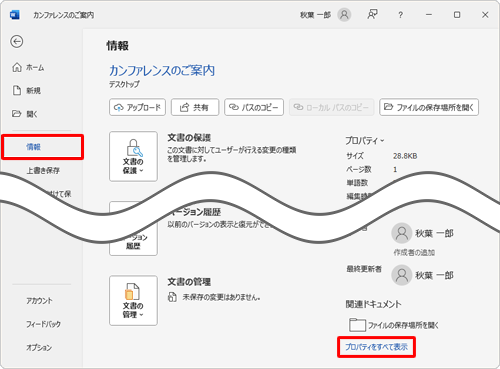Click the 28.8KB size value
The image size is (500, 369).
click(405, 156)
